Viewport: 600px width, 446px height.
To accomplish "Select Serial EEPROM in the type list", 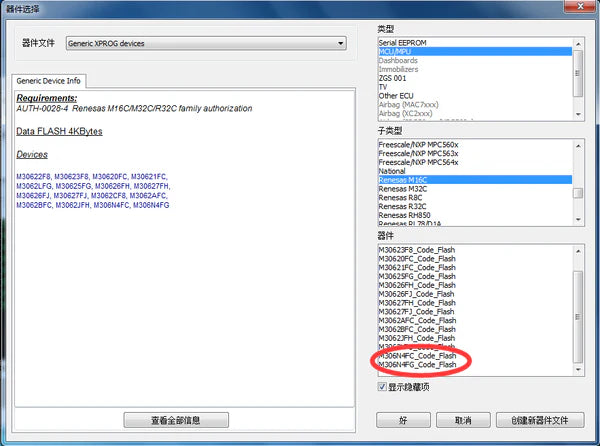I will click(475, 42).
